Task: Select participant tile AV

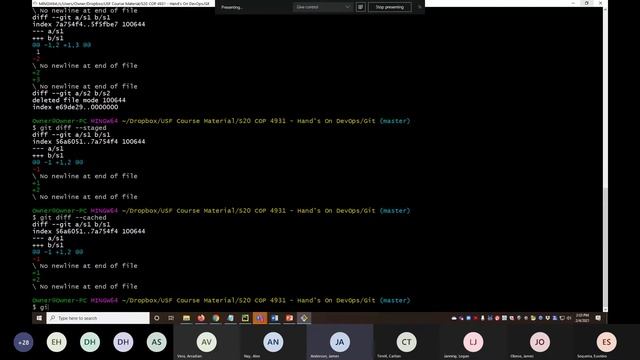Action: 207,342
